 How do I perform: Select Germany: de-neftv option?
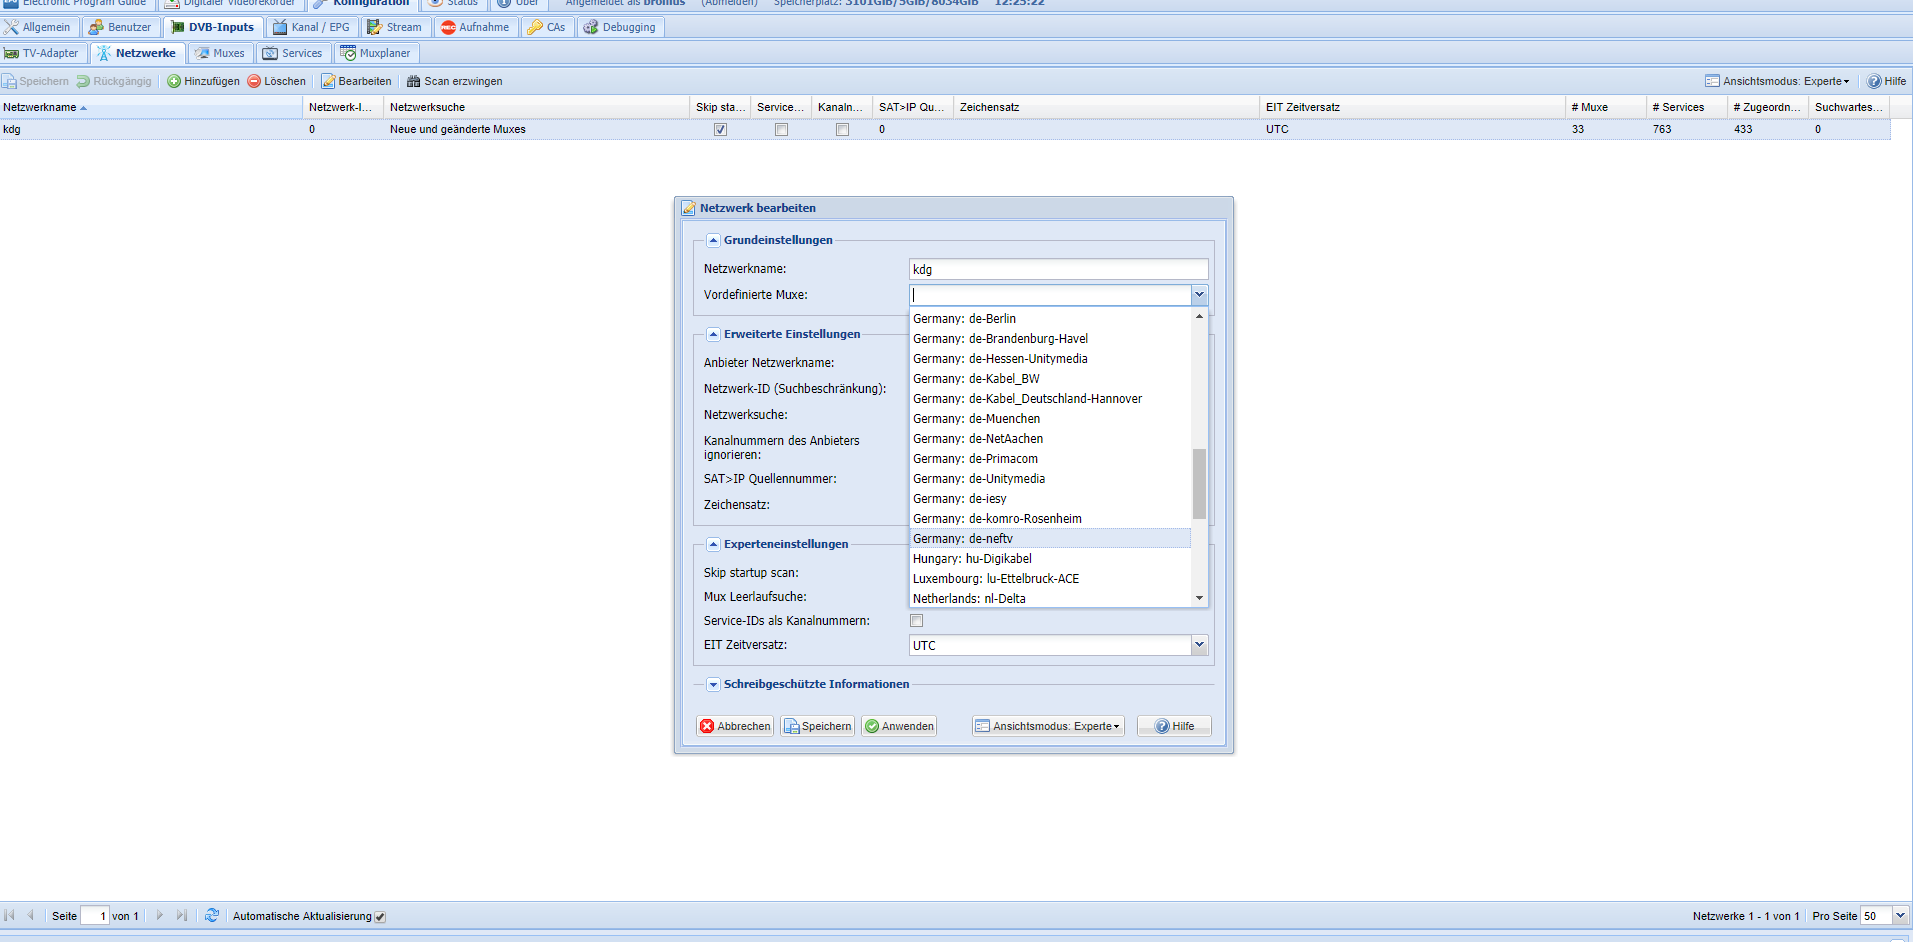point(1050,539)
